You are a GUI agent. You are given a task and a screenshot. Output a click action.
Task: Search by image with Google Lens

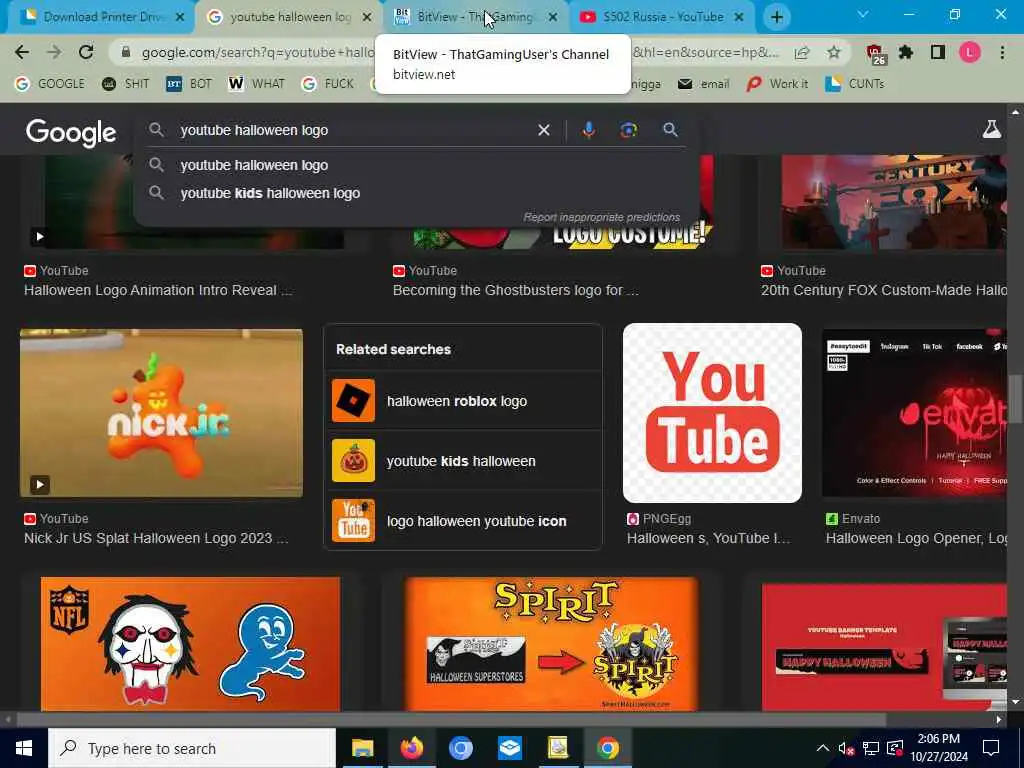tap(628, 130)
